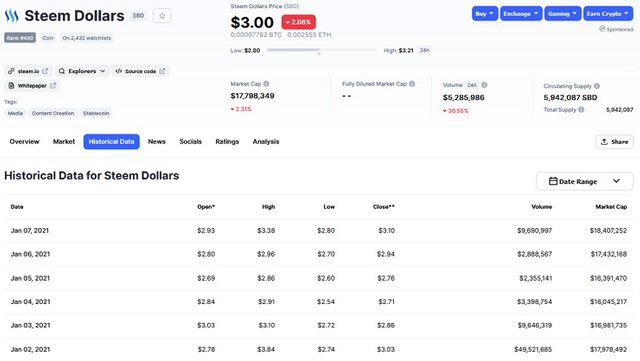Viewport: 640px width, 361px height.
Task: Open the Date Range dropdown
Action: (x=584, y=181)
